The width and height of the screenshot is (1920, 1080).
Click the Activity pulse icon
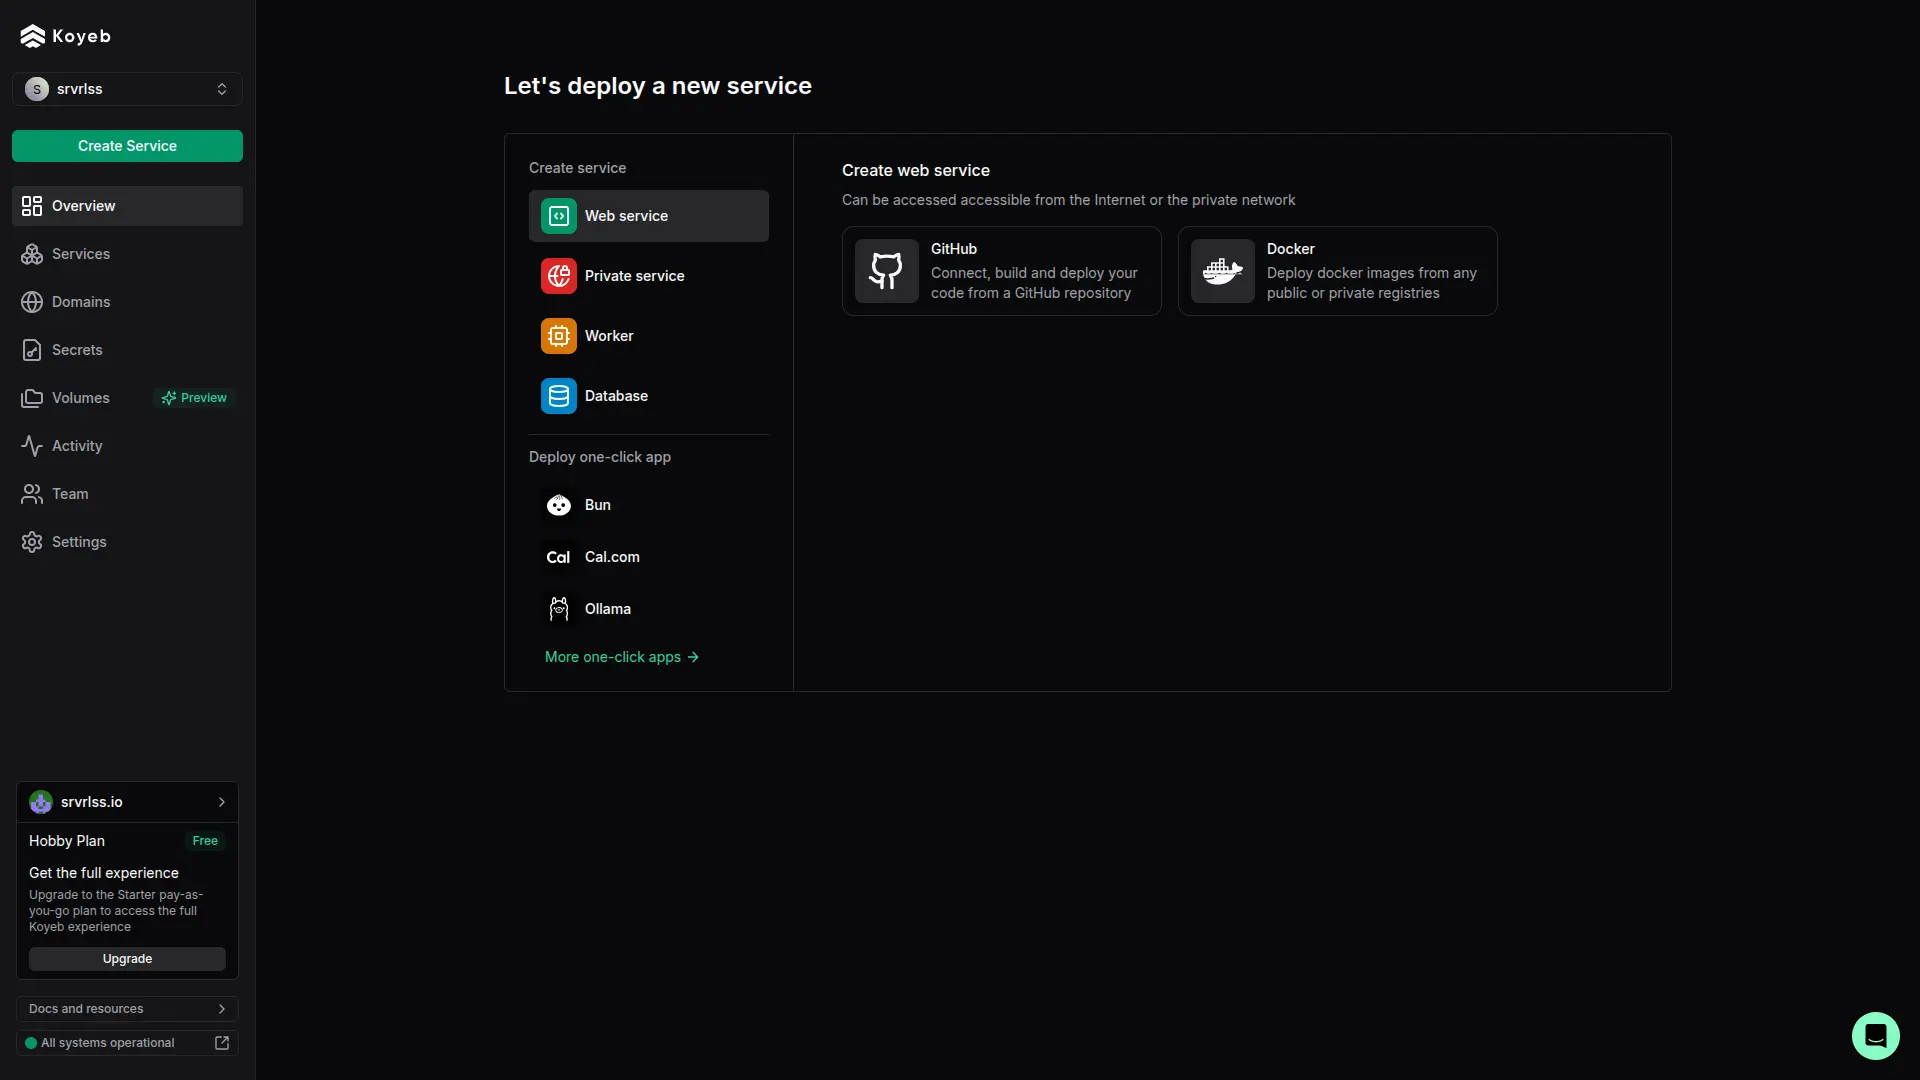pos(32,446)
